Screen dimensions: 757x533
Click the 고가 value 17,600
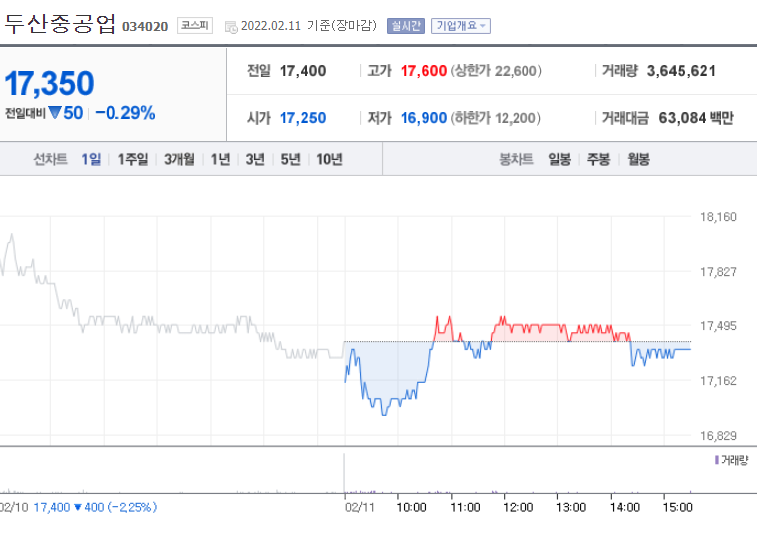coord(424,71)
